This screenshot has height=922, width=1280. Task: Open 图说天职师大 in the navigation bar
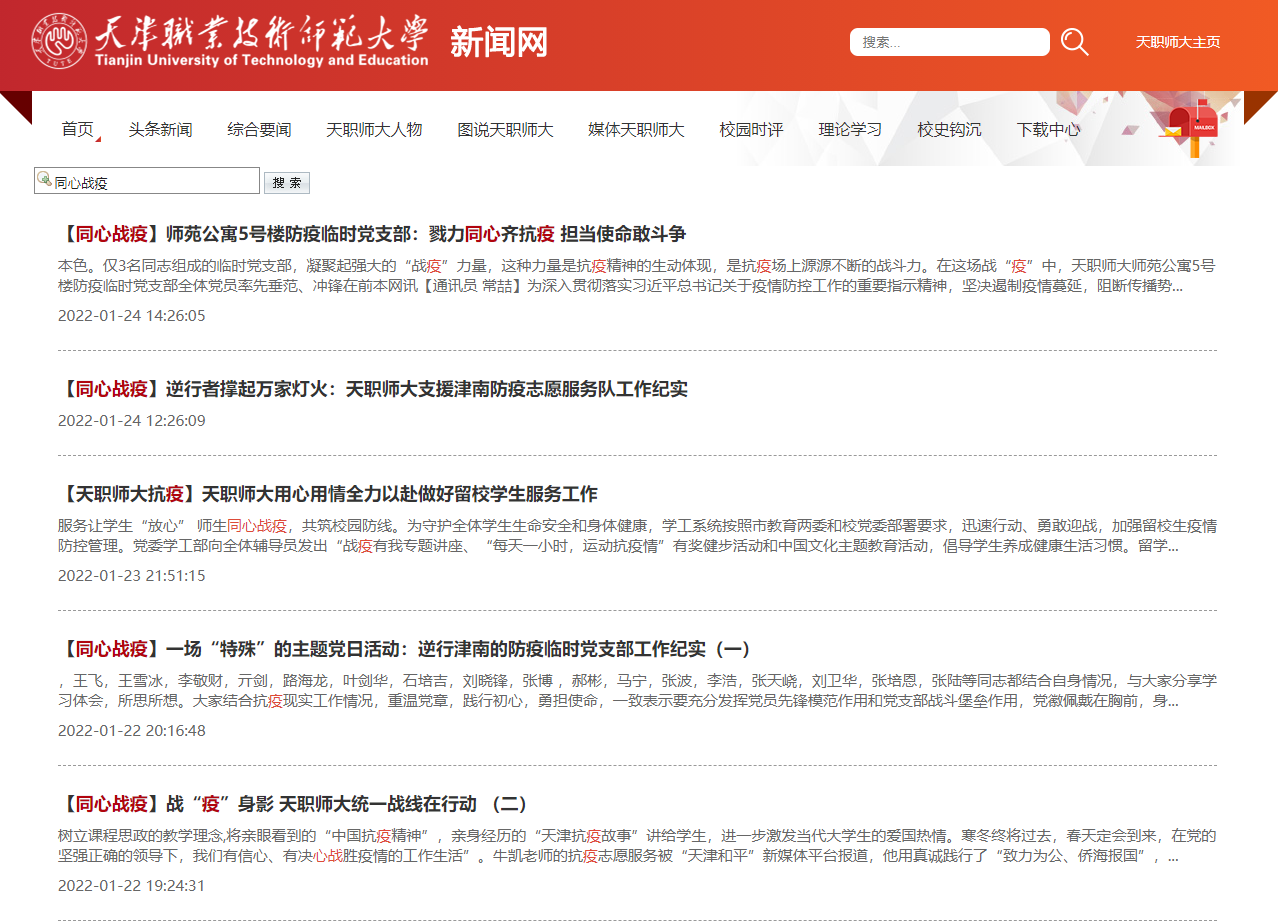point(505,129)
